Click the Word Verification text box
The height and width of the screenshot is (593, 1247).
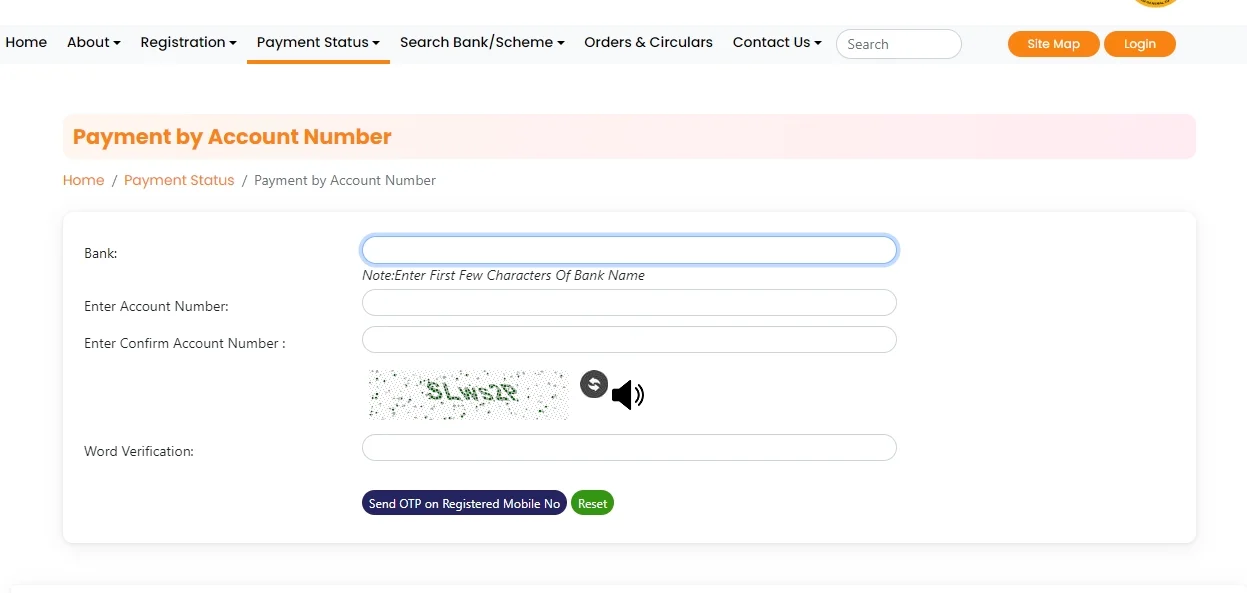point(629,448)
